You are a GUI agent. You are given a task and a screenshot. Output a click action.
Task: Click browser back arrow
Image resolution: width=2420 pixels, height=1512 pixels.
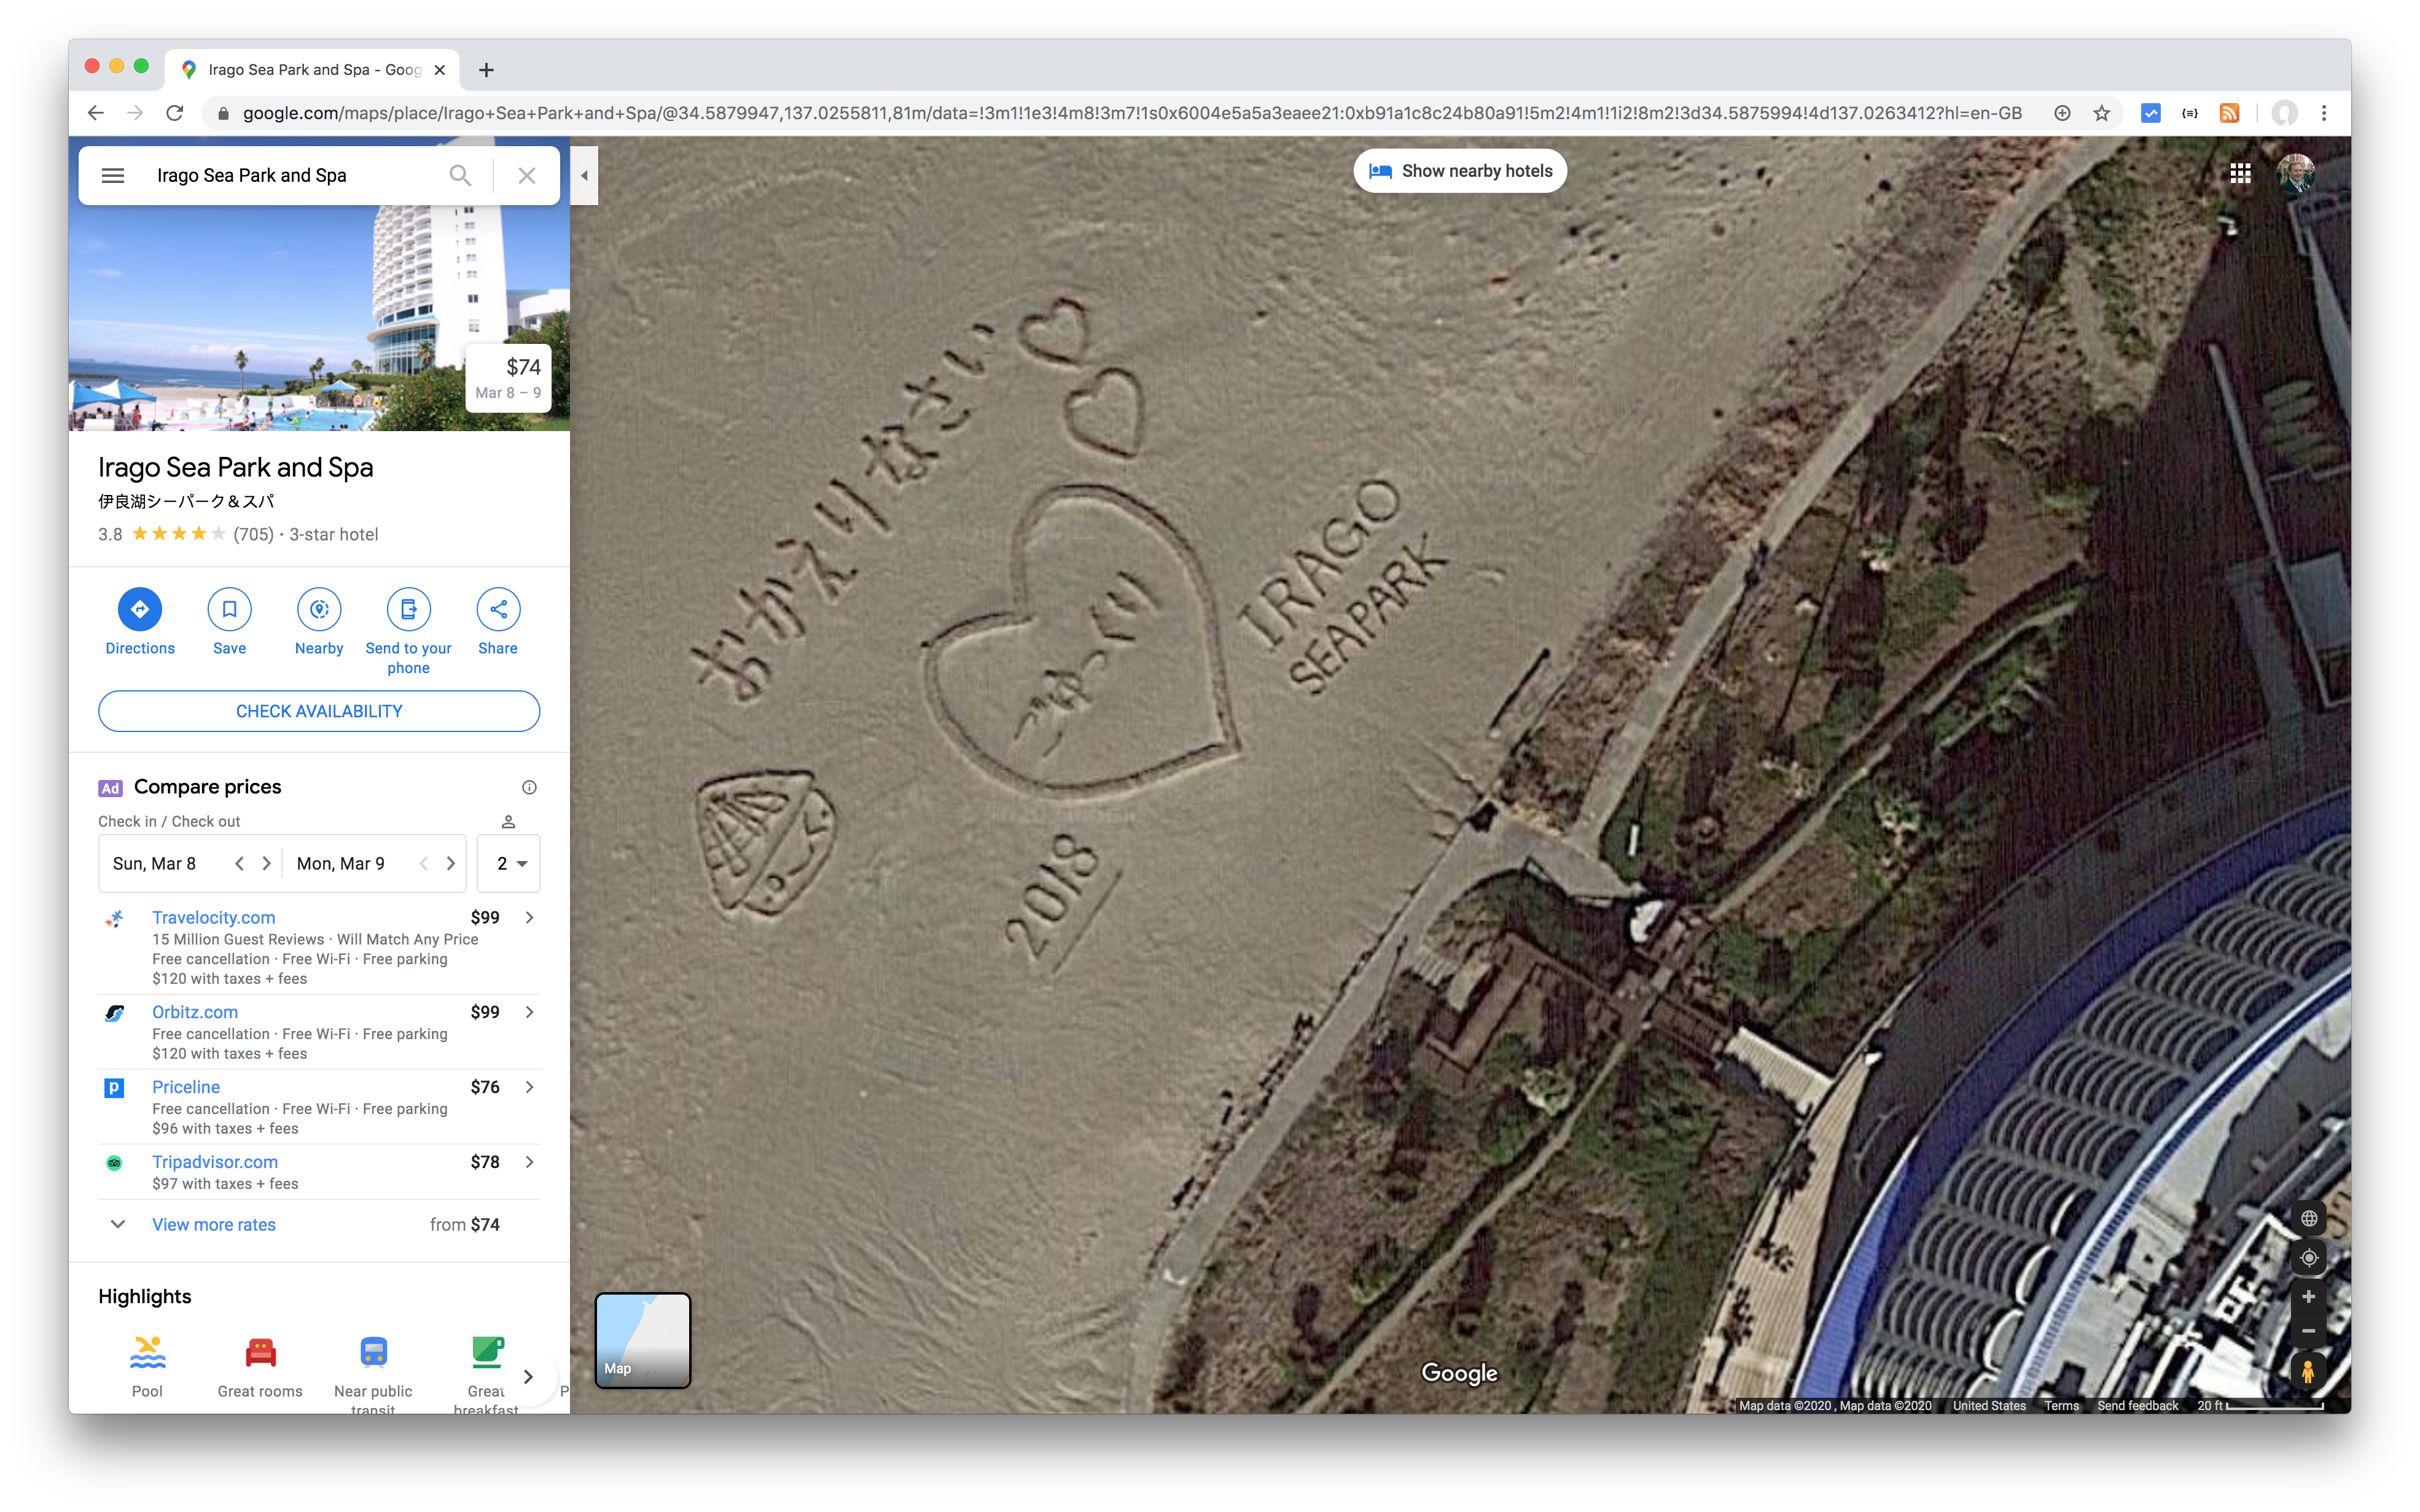(96, 113)
